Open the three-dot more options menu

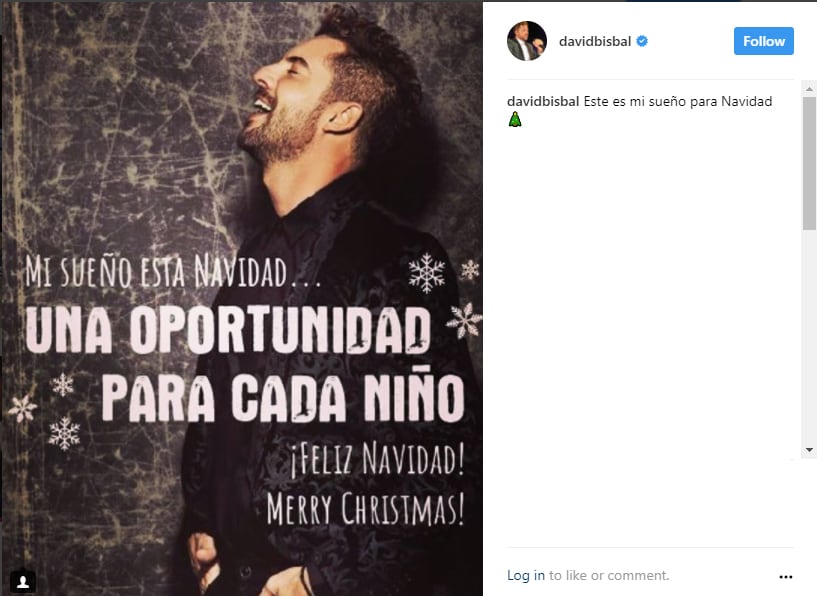tap(786, 577)
